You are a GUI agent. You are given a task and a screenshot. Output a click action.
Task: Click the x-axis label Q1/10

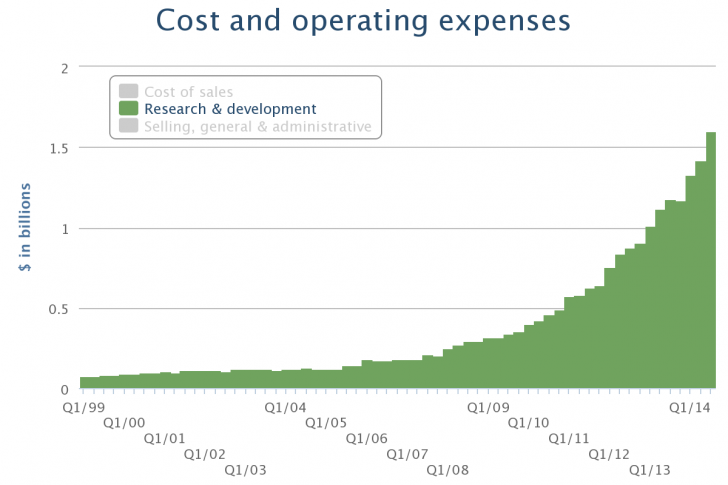coord(528,423)
